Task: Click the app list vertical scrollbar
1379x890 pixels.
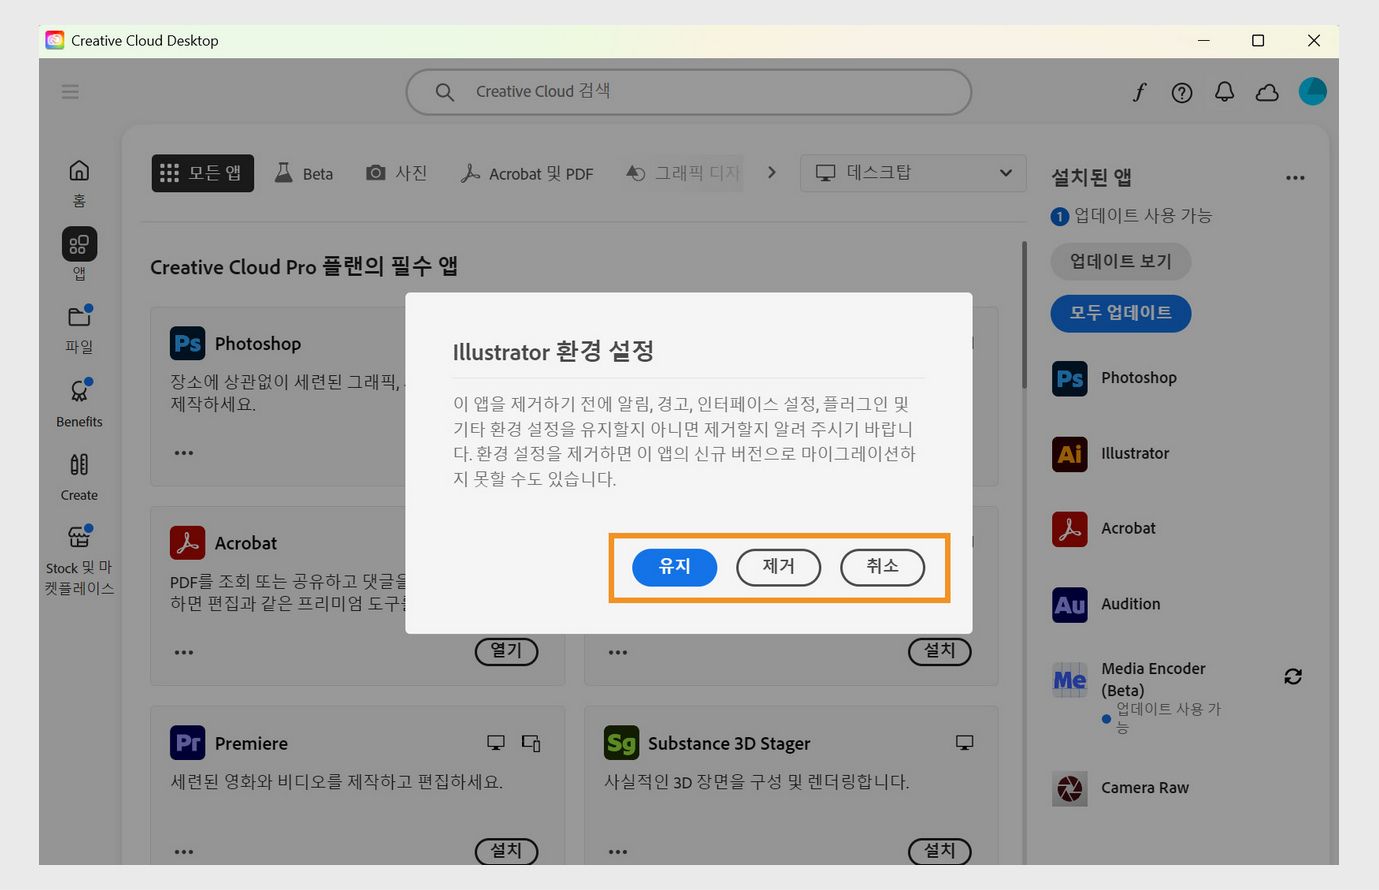Action: [x=1024, y=315]
